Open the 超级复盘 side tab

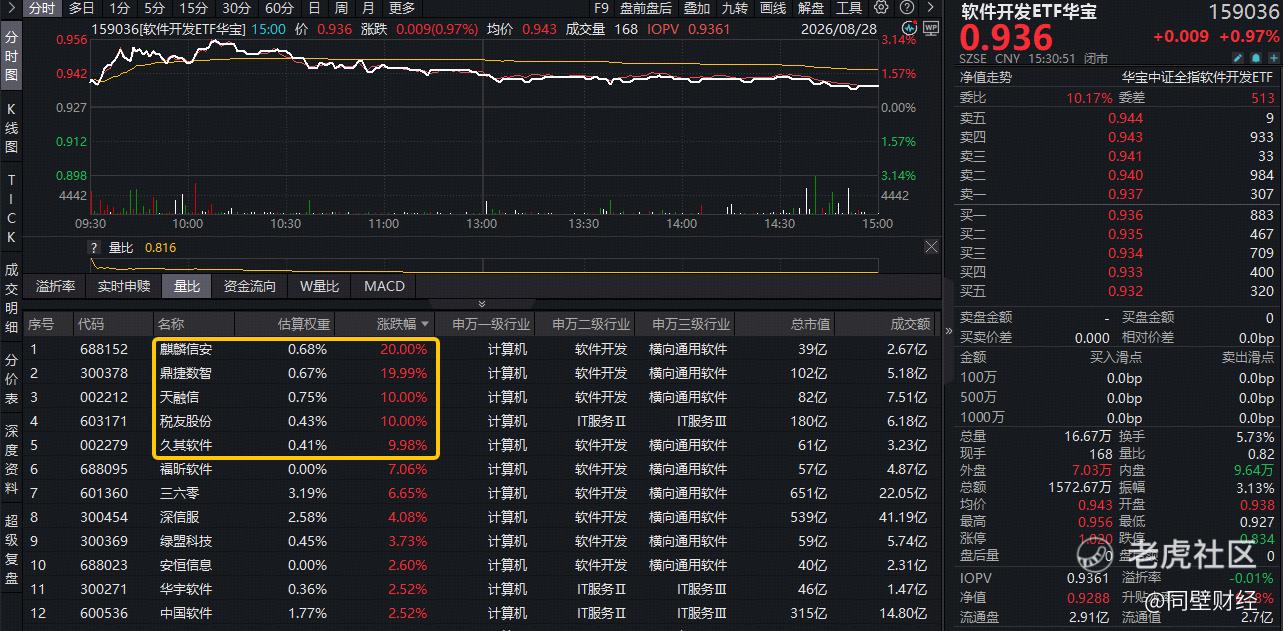point(11,549)
